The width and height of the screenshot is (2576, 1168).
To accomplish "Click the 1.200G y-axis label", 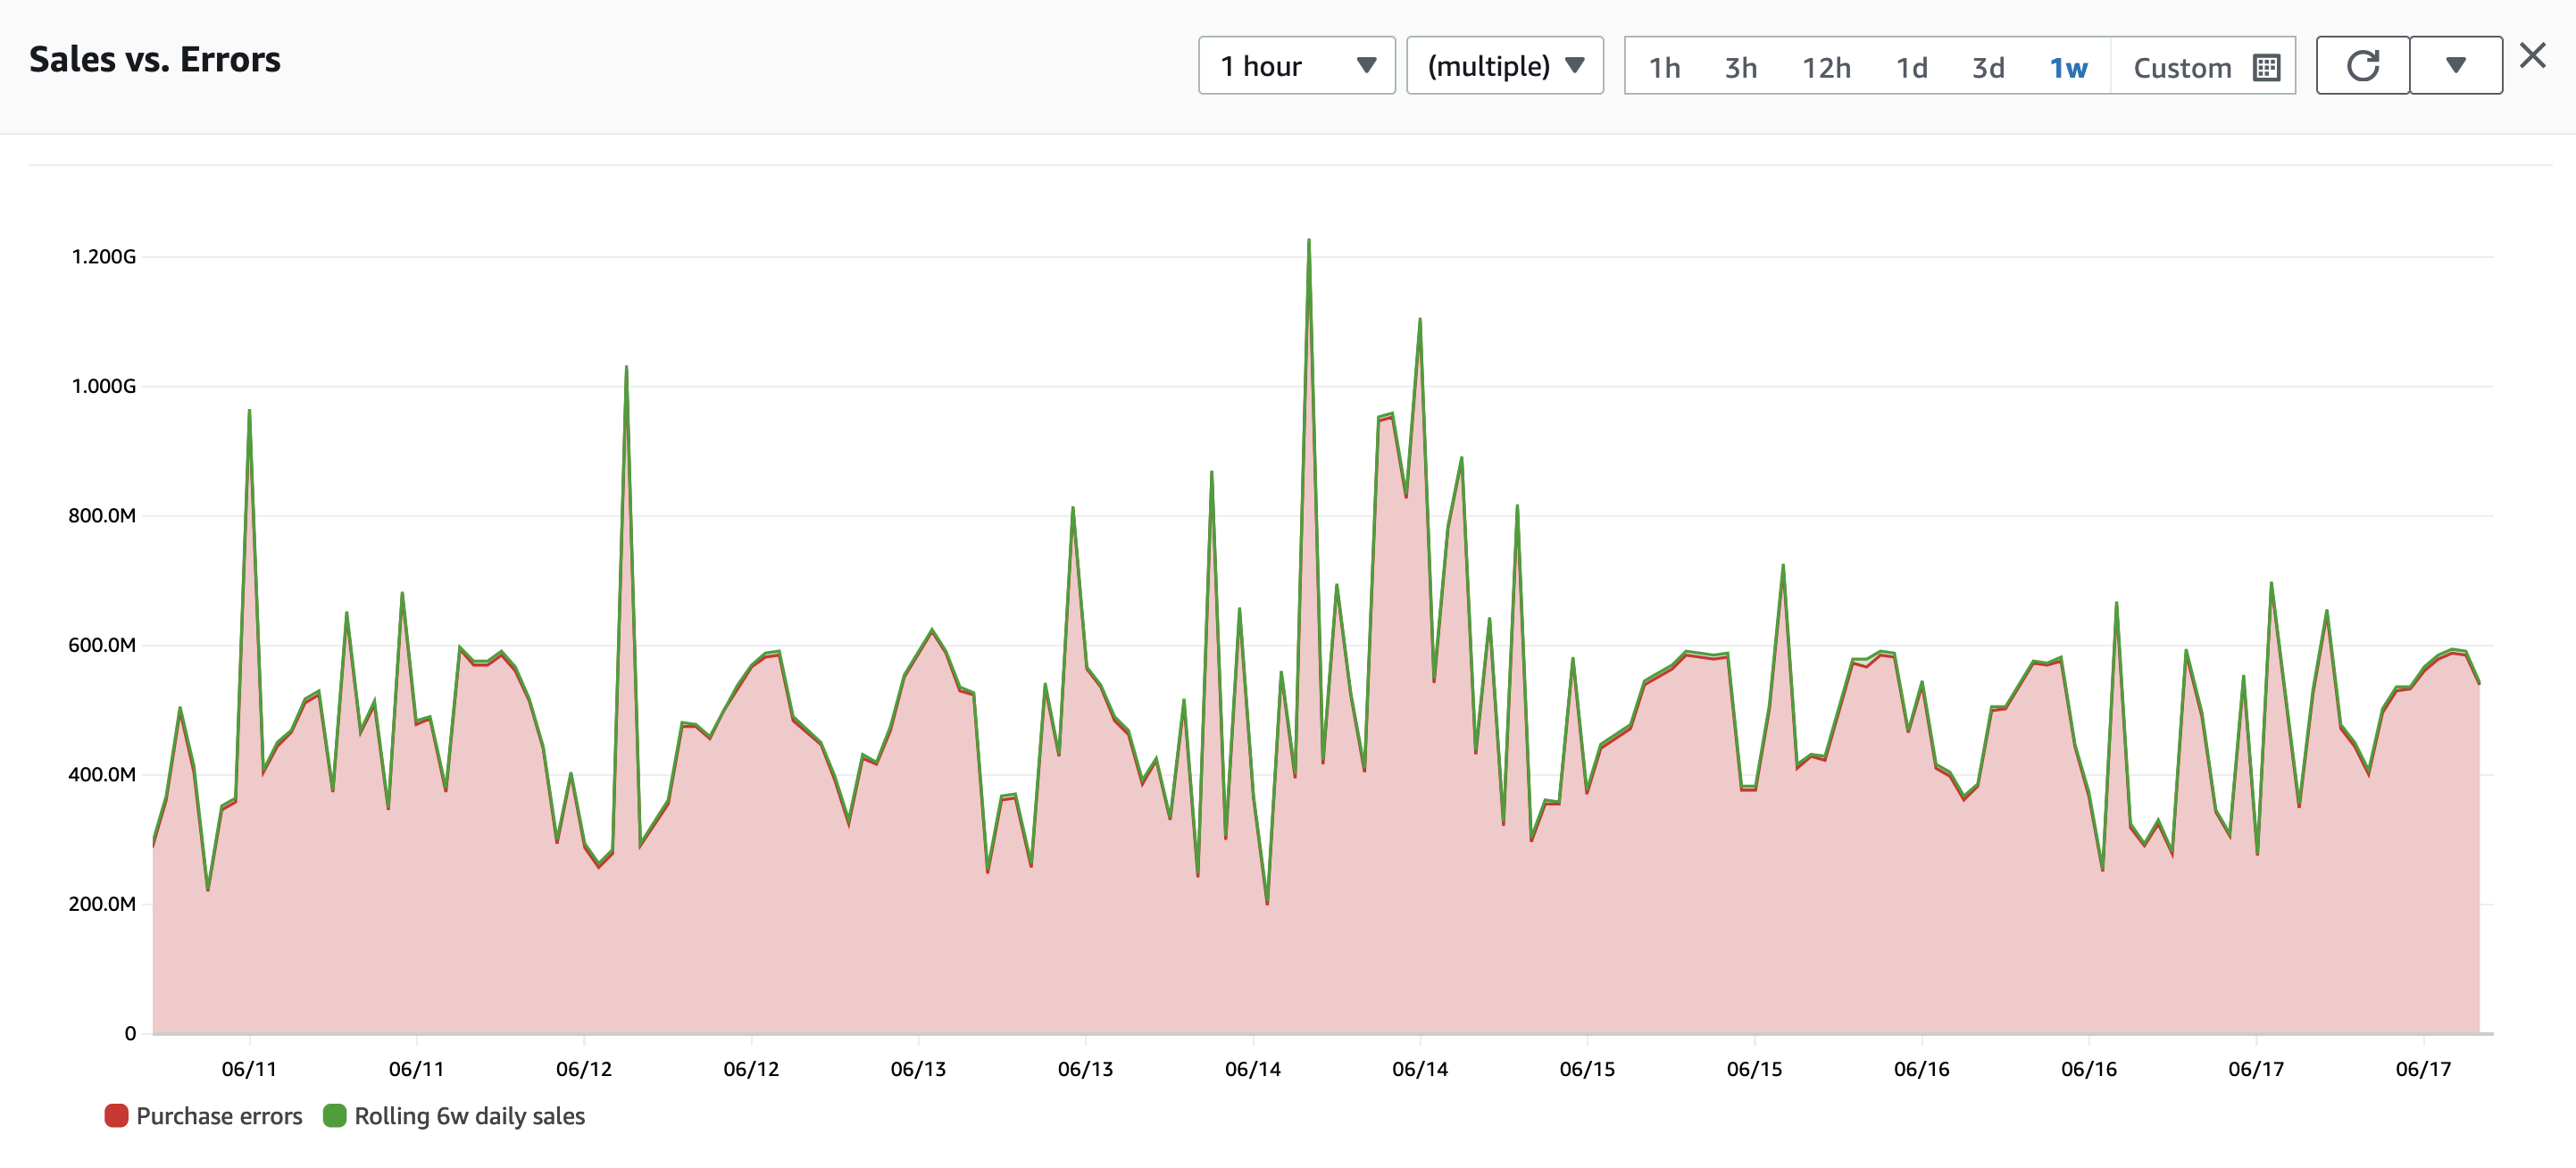I will [103, 257].
